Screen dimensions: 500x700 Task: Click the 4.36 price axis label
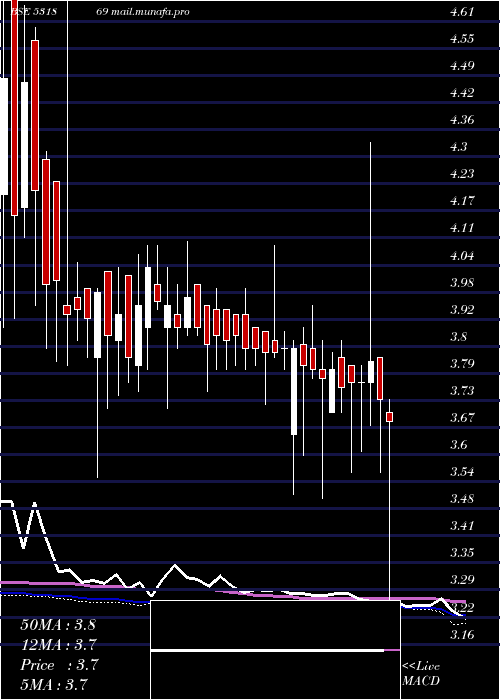[x=462, y=120]
